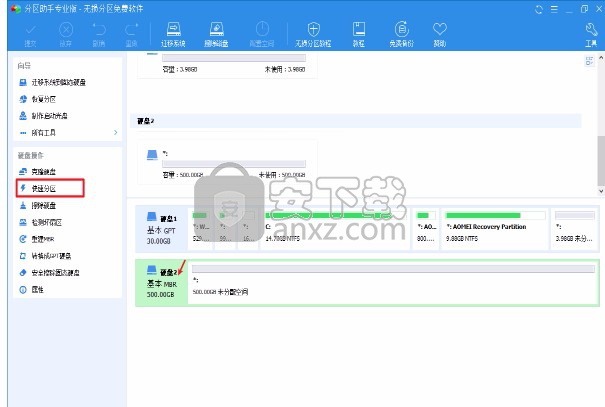Screen dimensions: 605x407
Task: Open disk Properties (属性) in sidebar
Action: click(38, 289)
